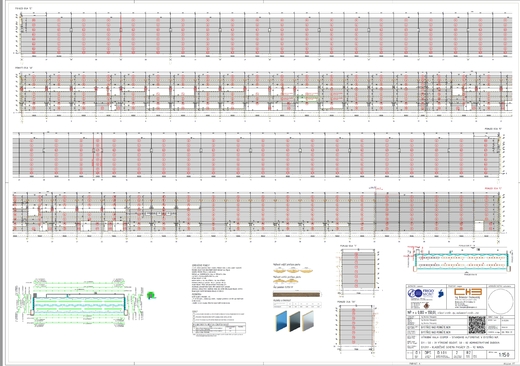Screen dimensions: 520x366
Task: Click the green round symbol beside floor plan
Action: pos(151,295)
